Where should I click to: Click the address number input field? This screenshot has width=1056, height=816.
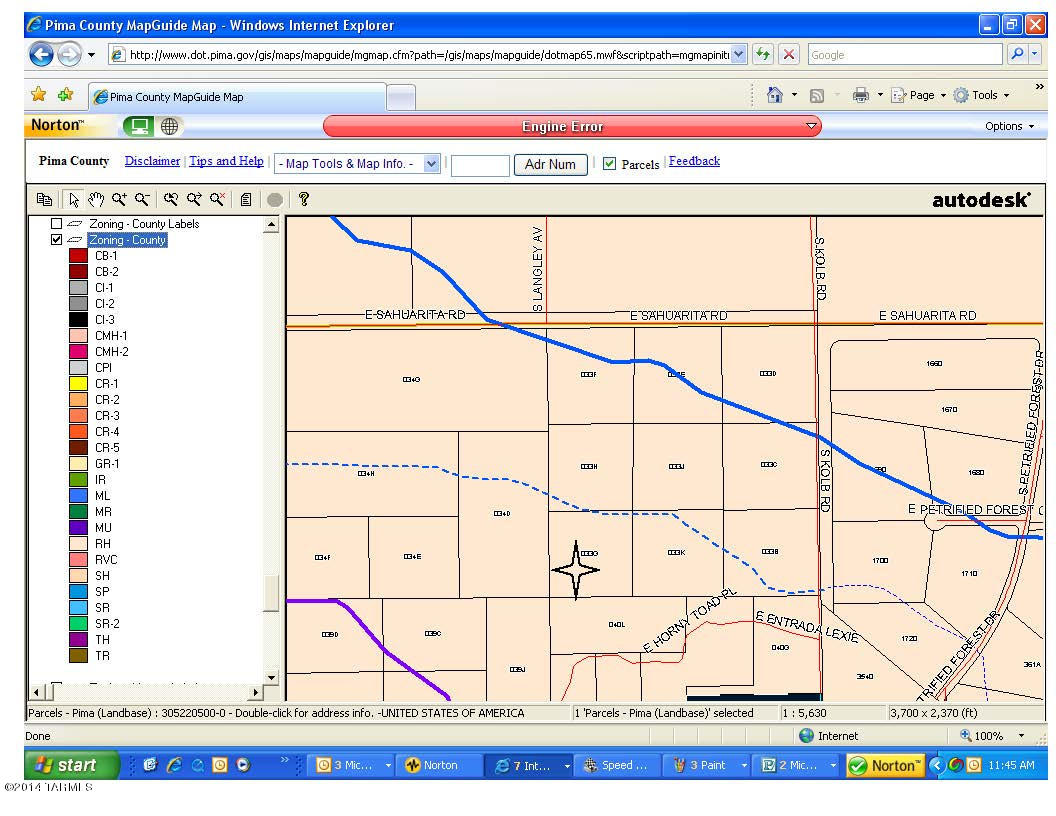click(480, 165)
